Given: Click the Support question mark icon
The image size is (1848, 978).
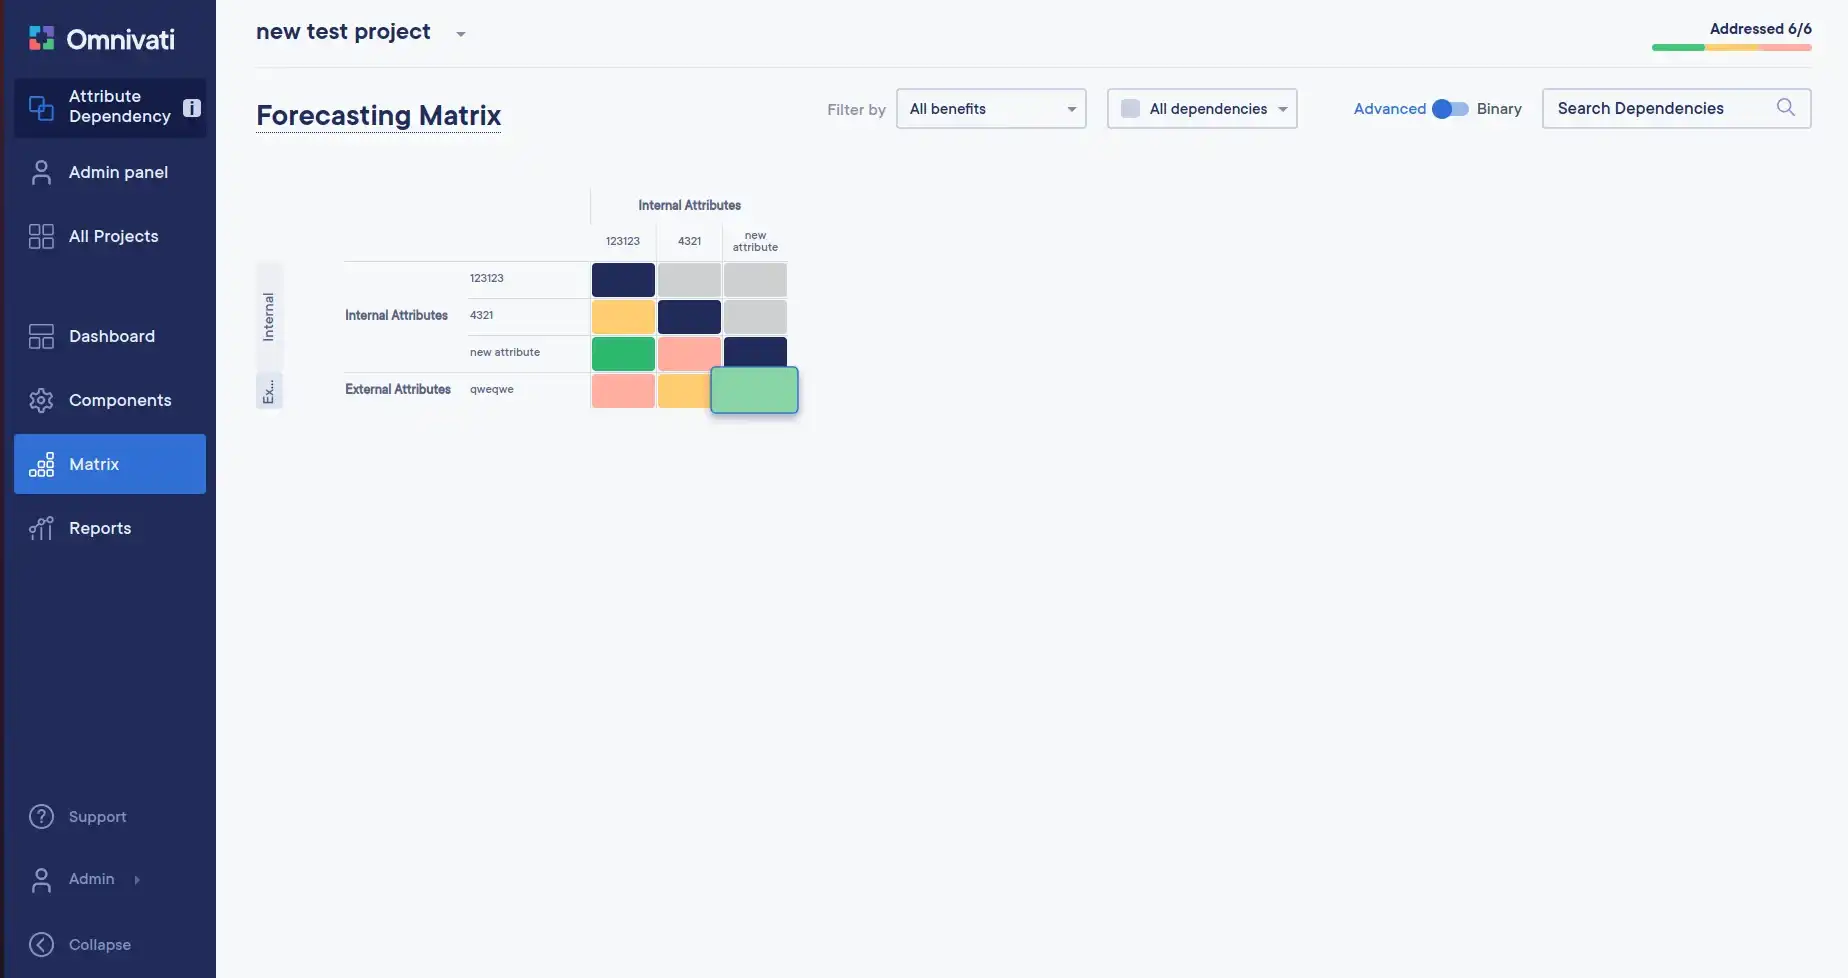Looking at the screenshot, I should tap(41, 817).
